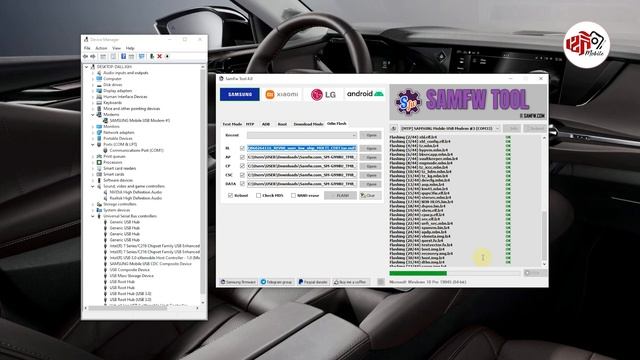Image resolution: width=640 pixels, height=360 pixels.
Task: Click the forward arrow in the Device Manager toolbar
Action: pyautogui.click(x=93, y=56)
